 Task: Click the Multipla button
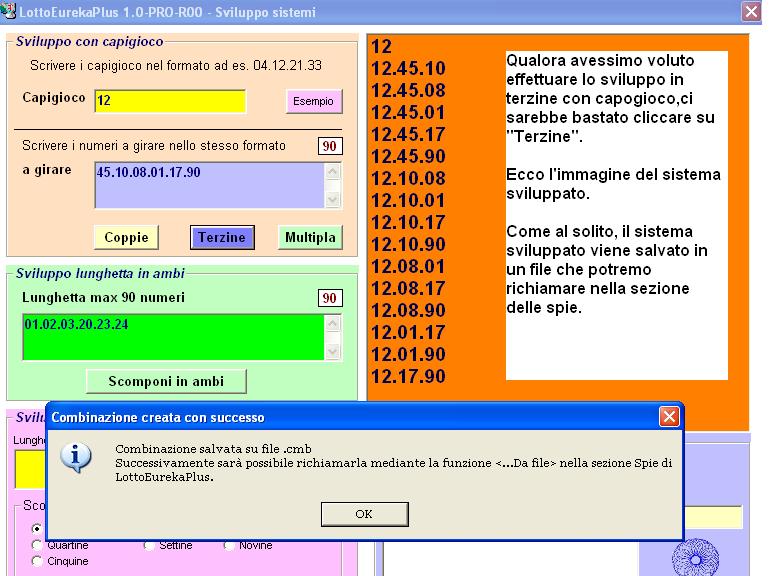click(x=310, y=237)
